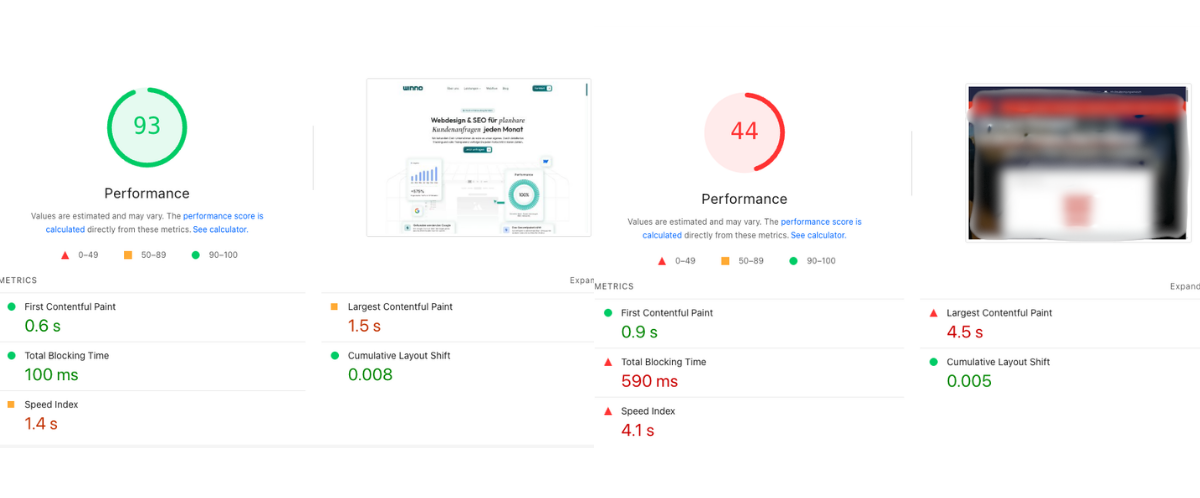
Task: Click 'Total Blocking Time' label above 590 ms
Action: (x=664, y=362)
